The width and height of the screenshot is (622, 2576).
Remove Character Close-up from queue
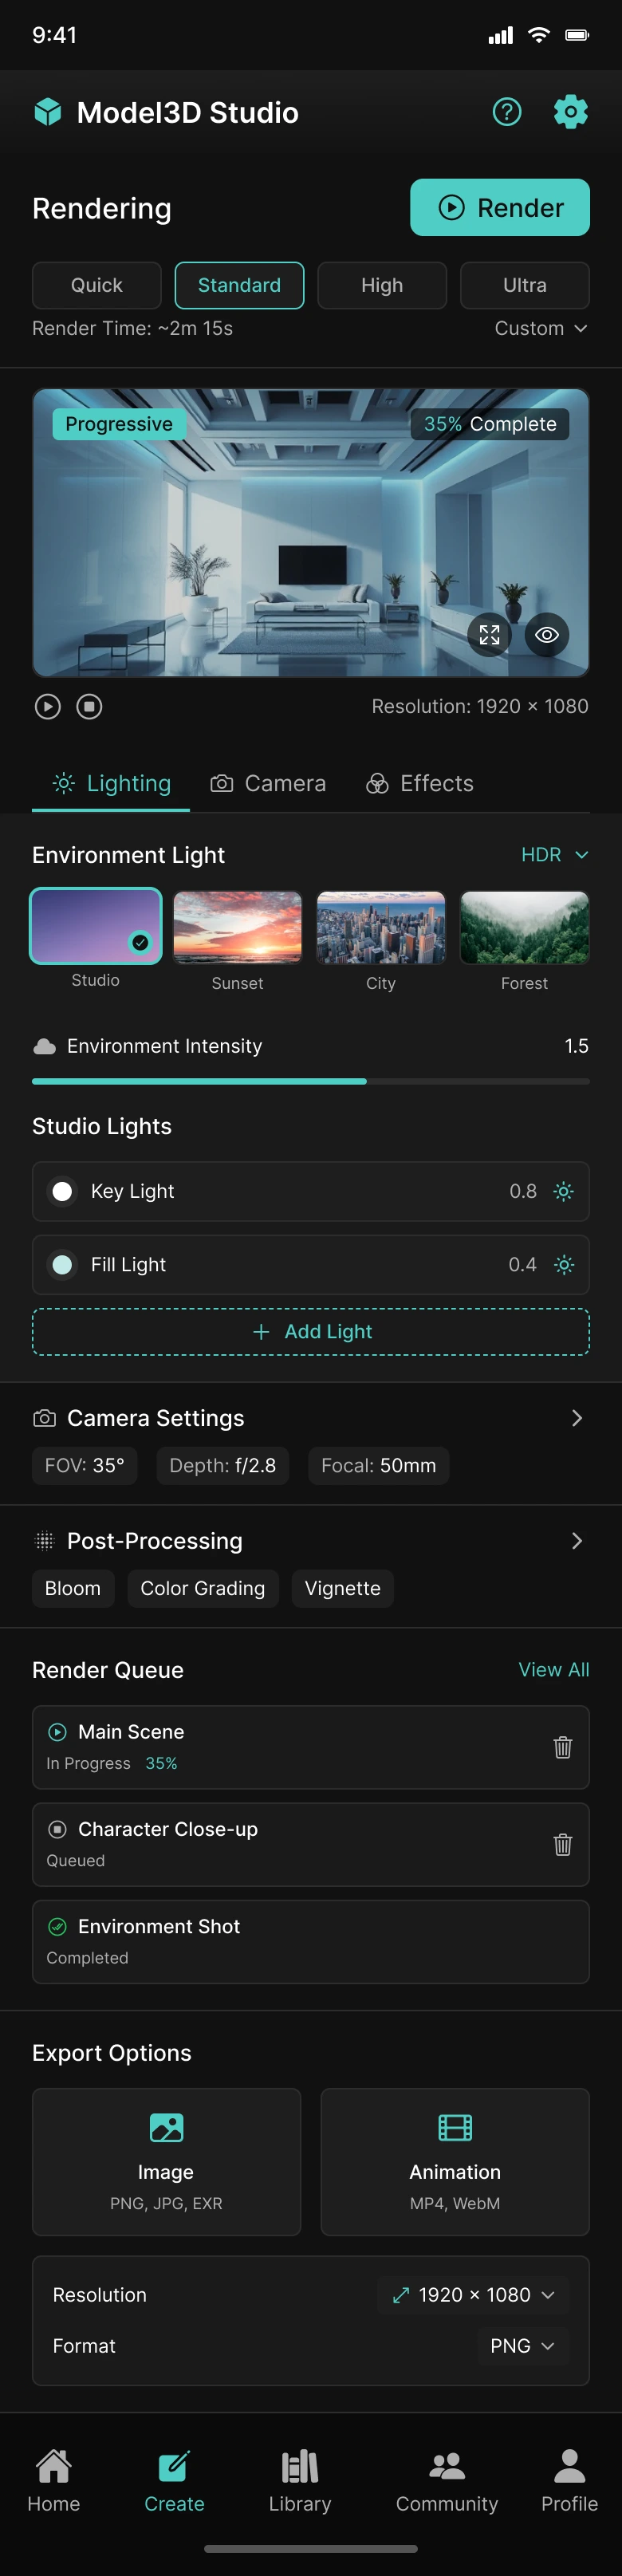(563, 1844)
